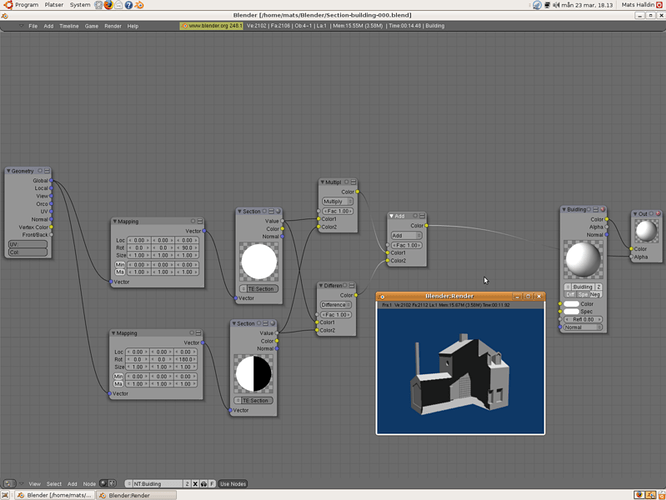Screen dimensions: 666x500
Task: Open the Render menu
Action: coord(113,26)
